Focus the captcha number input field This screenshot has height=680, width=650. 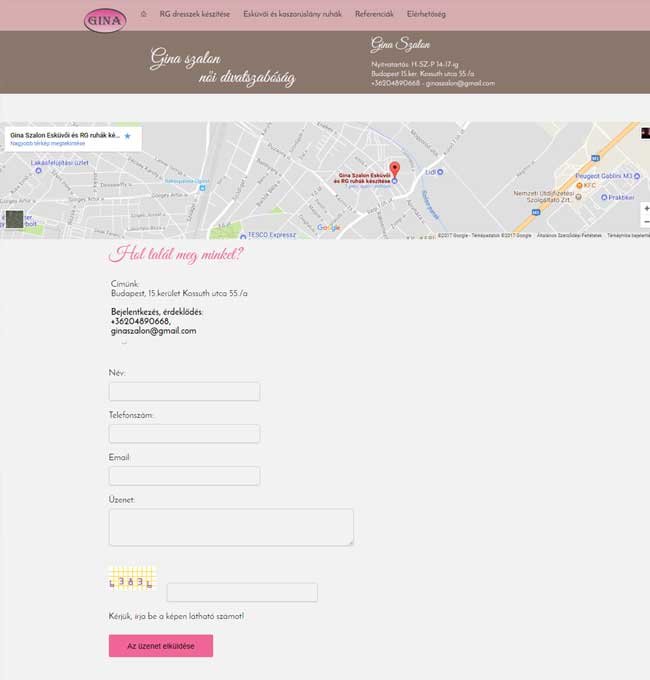(242, 592)
